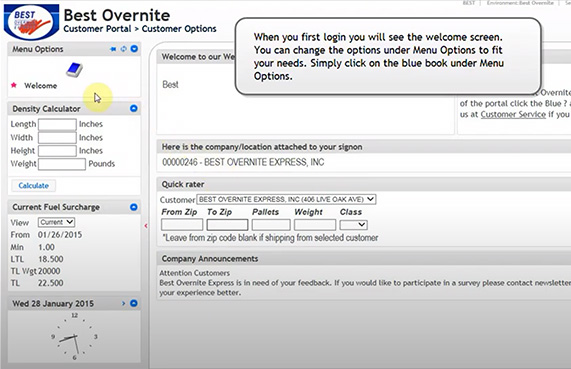Click the 'Customer Portal > Customer Options' breadcrumb
571x369 pixels.
pyautogui.click(x=140, y=29)
